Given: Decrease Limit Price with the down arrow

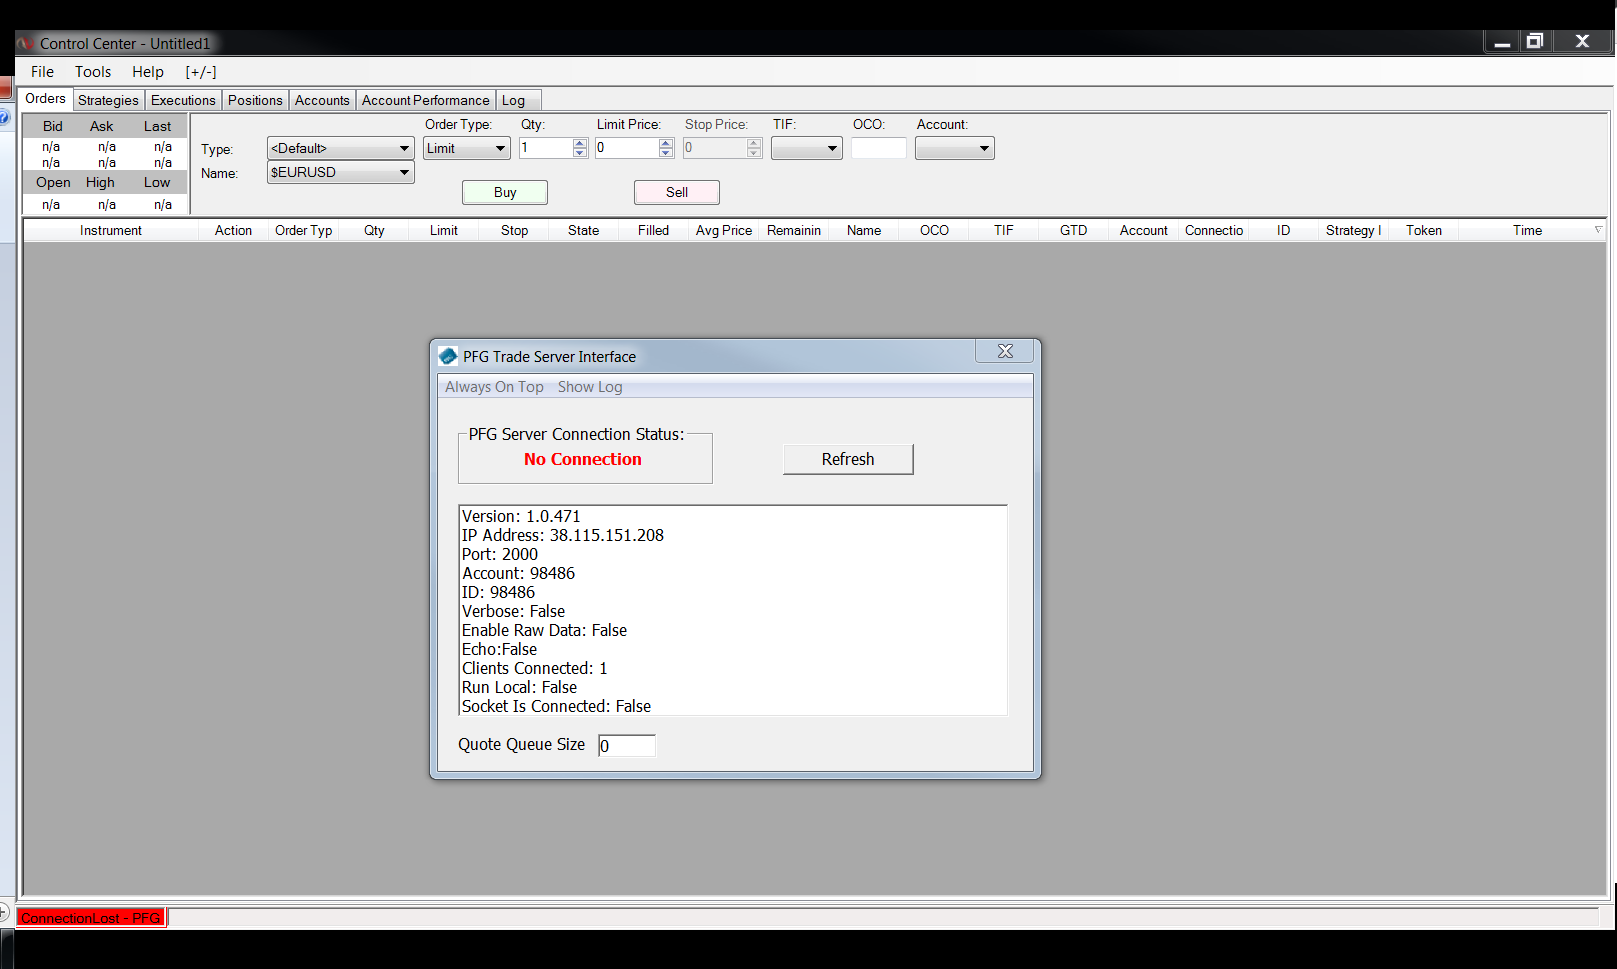Looking at the screenshot, I should click(x=667, y=153).
